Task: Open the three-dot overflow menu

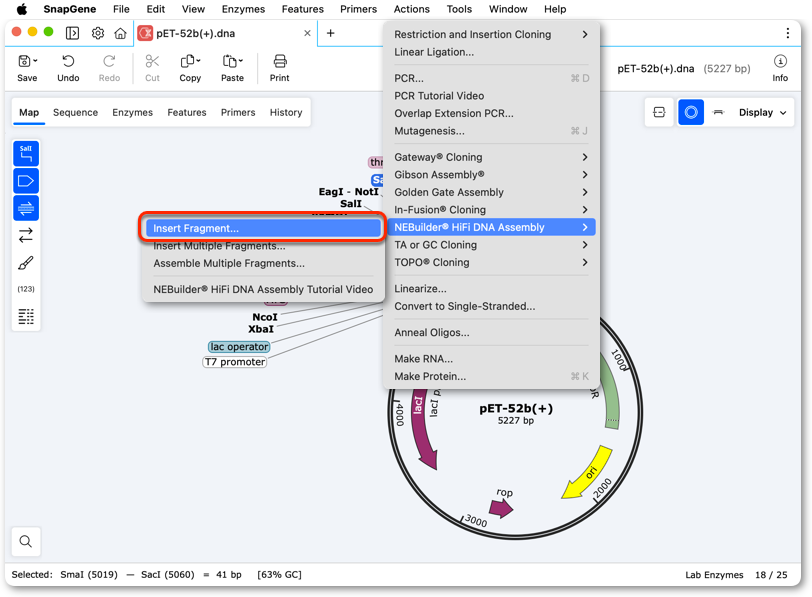Action: 788,33
